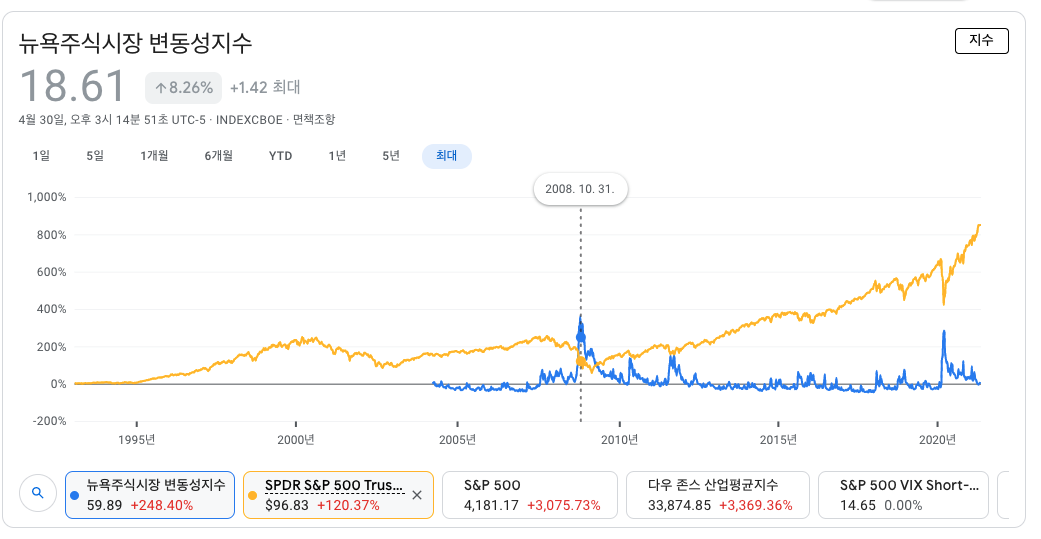
Task: Click the 1995년 axis label
Action: [x=137, y=439]
